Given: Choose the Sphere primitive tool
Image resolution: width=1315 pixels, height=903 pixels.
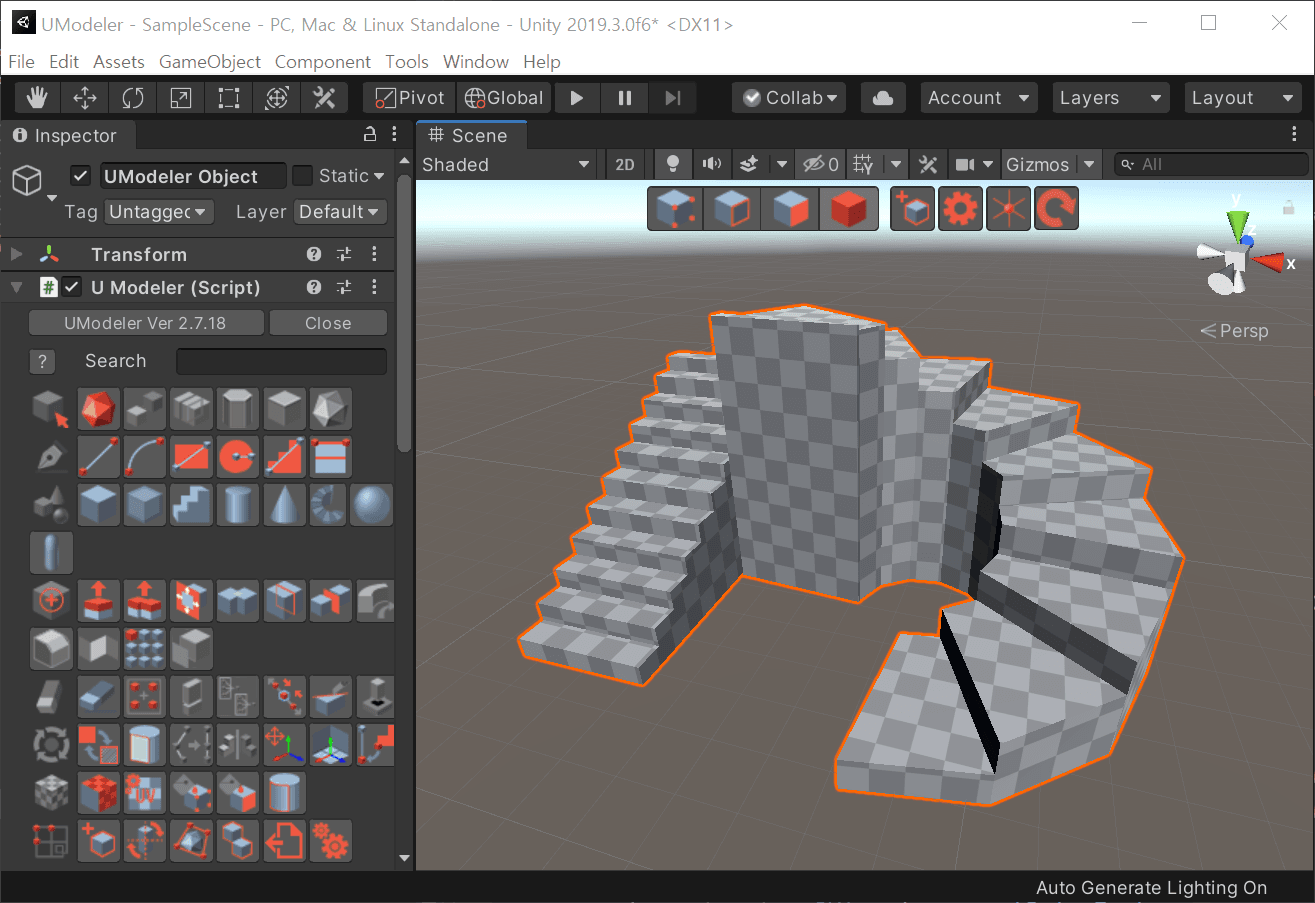Looking at the screenshot, I should click(x=372, y=505).
